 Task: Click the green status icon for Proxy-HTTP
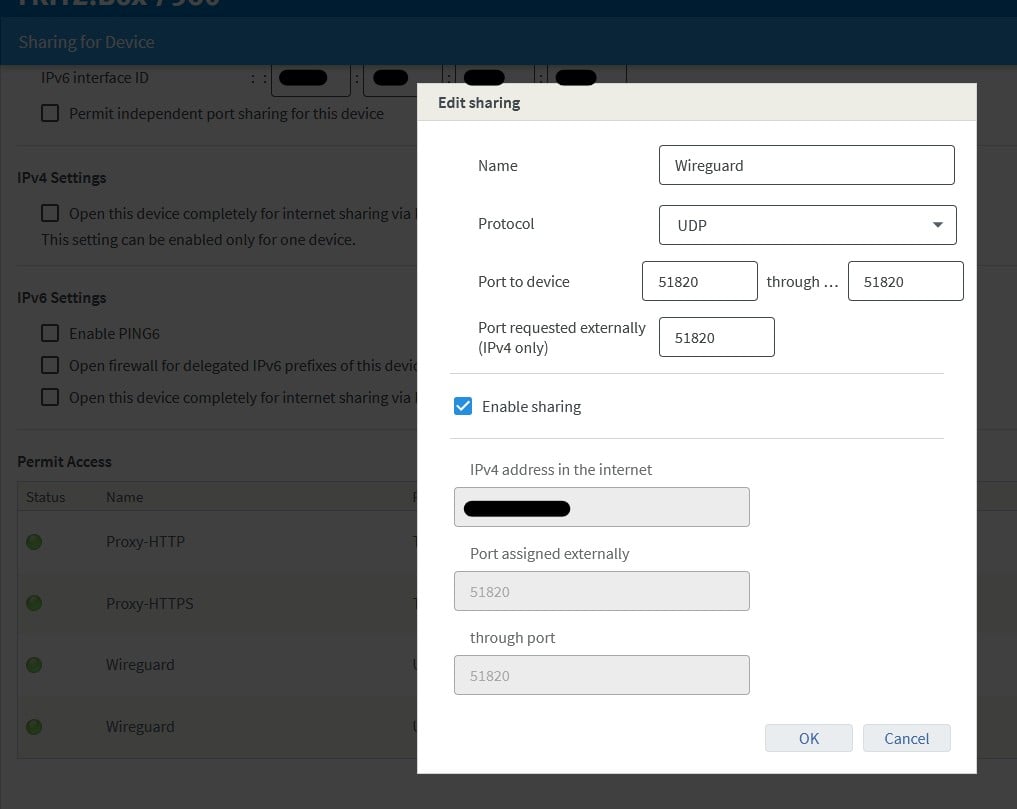click(x=34, y=542)
